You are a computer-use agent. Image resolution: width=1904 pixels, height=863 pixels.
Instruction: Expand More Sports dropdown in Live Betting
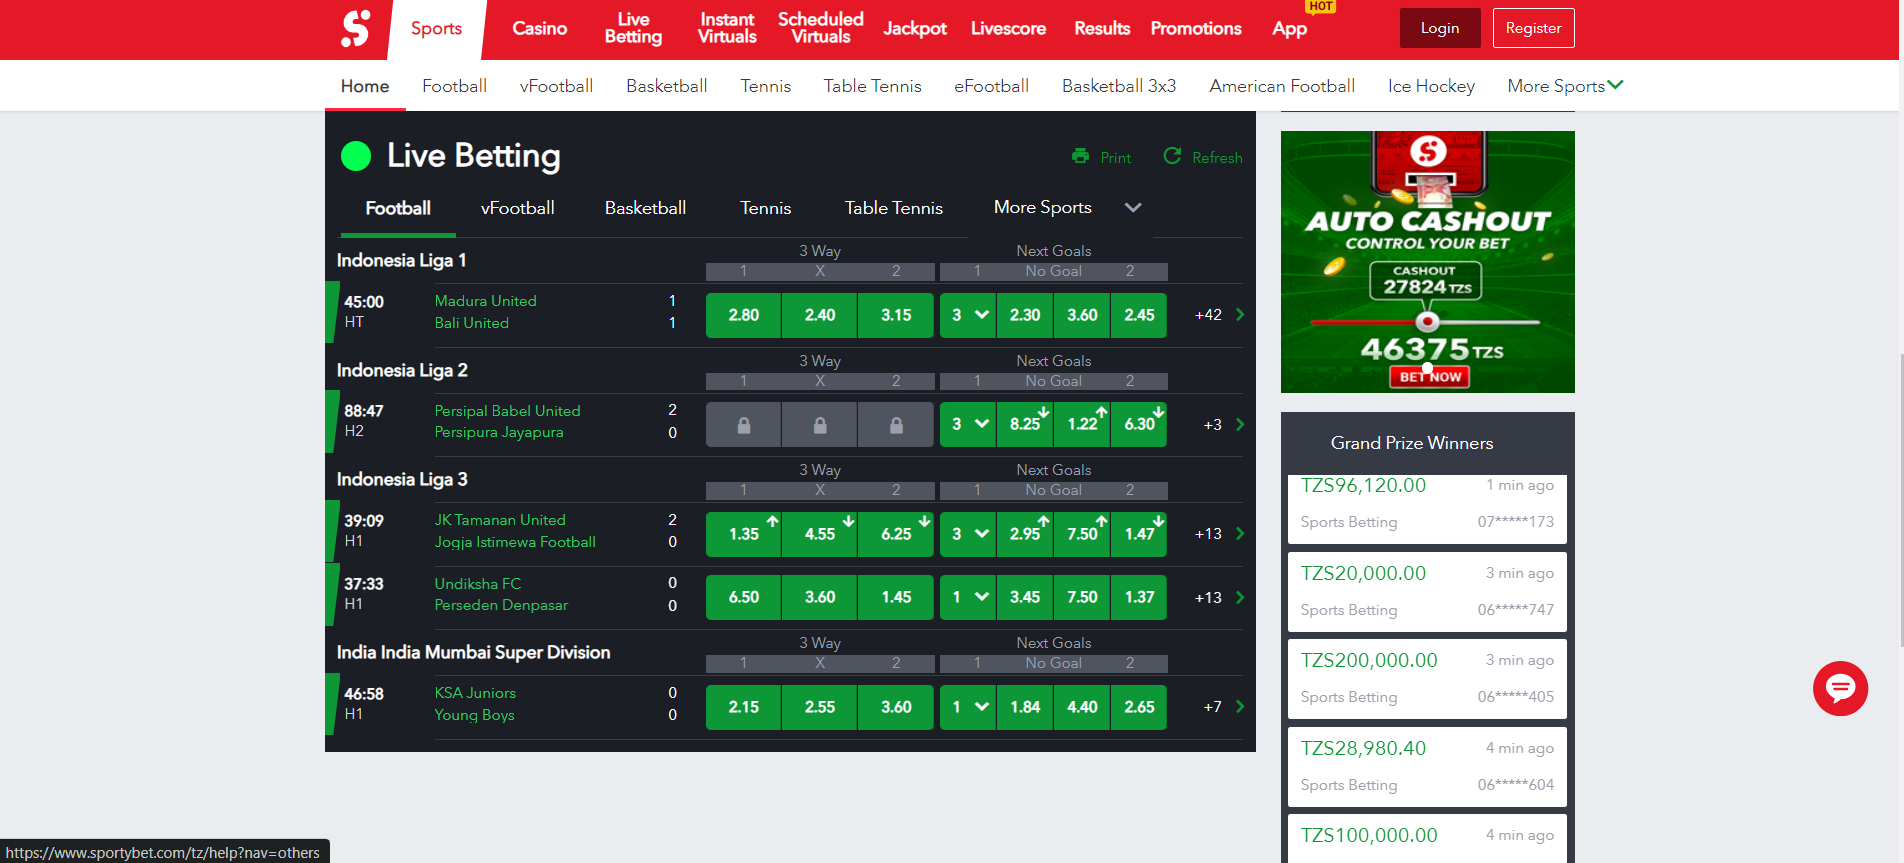click(x=1067, y=207)
